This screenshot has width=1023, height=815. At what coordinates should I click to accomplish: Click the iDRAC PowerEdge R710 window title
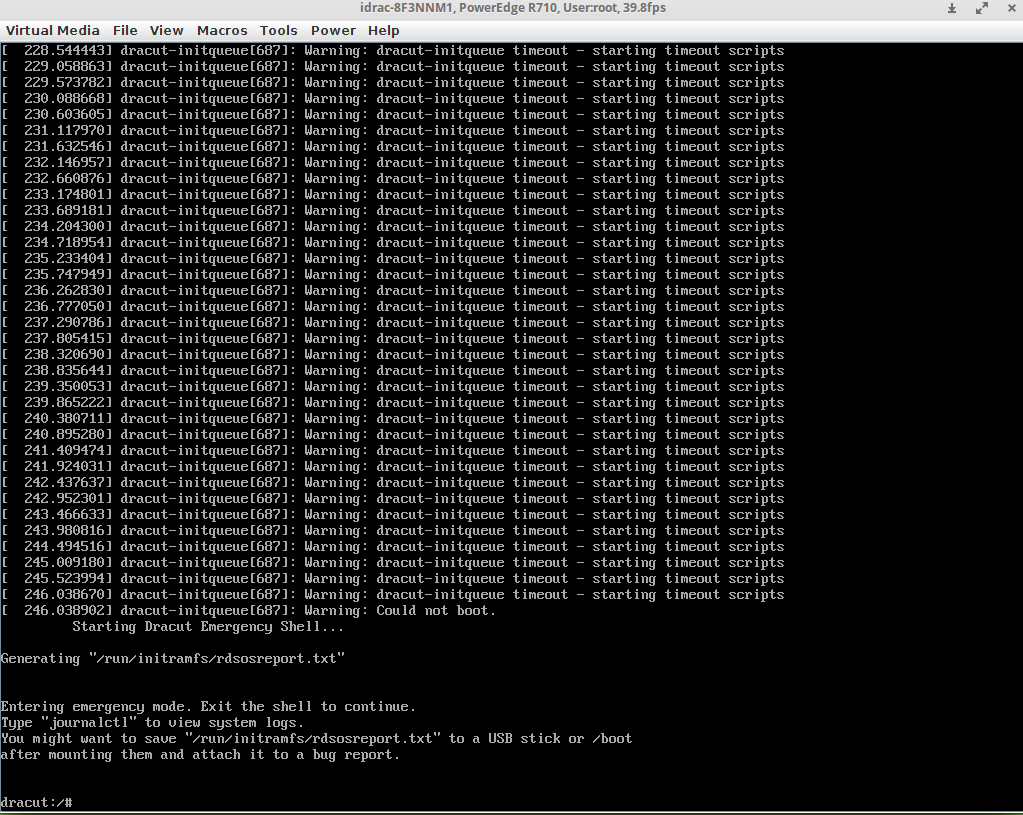click(x=512, y=8)
